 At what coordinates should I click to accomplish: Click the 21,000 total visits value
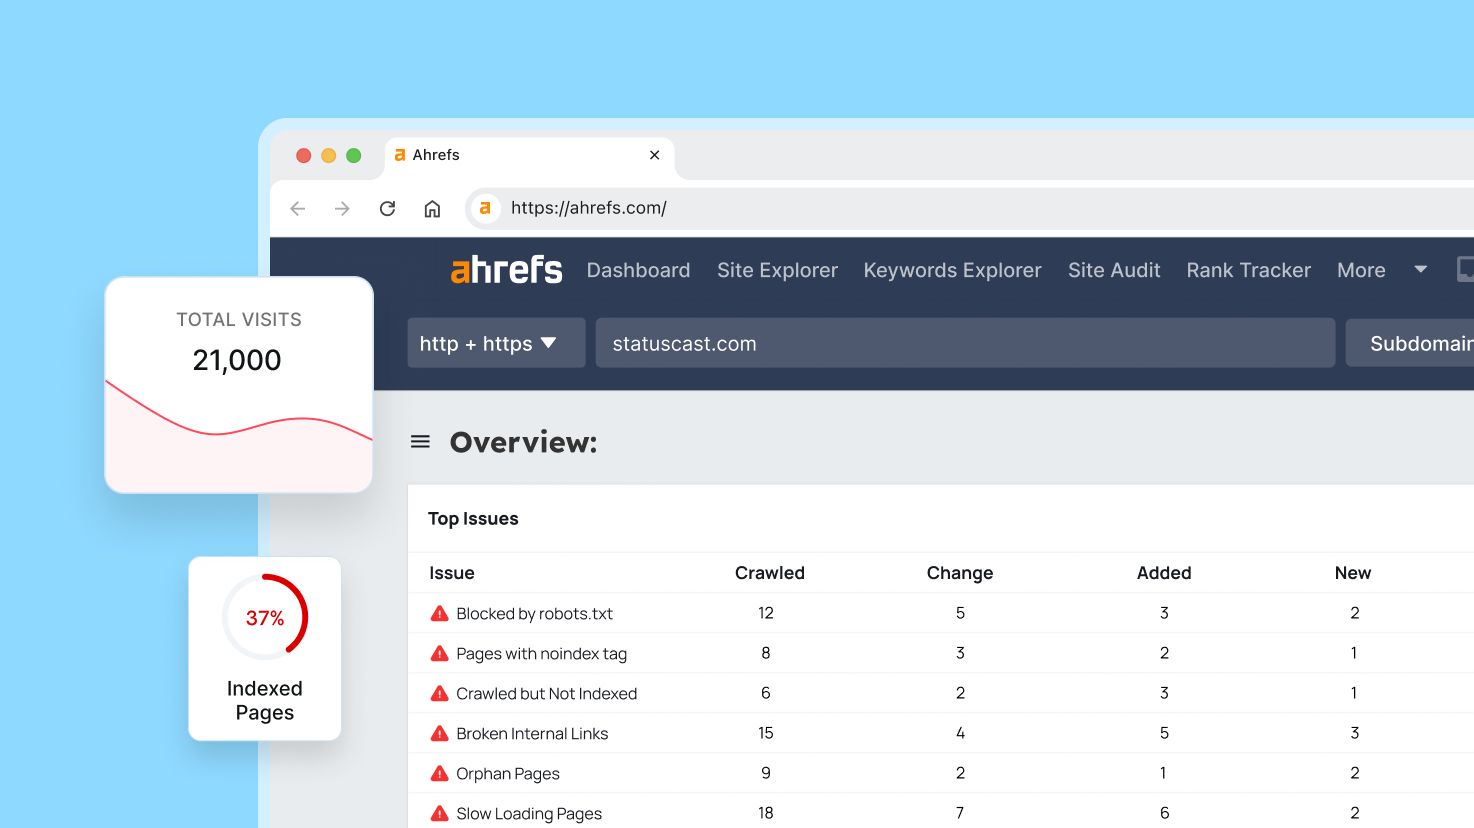coord(237,360)
